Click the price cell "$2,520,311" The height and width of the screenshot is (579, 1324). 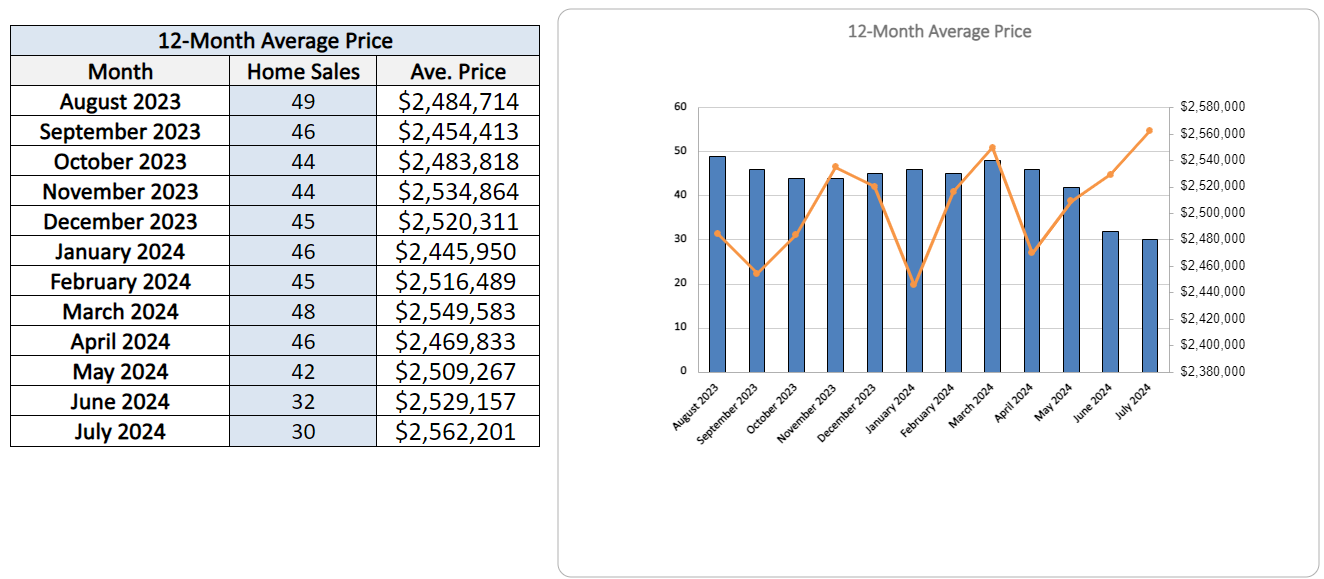458,221
